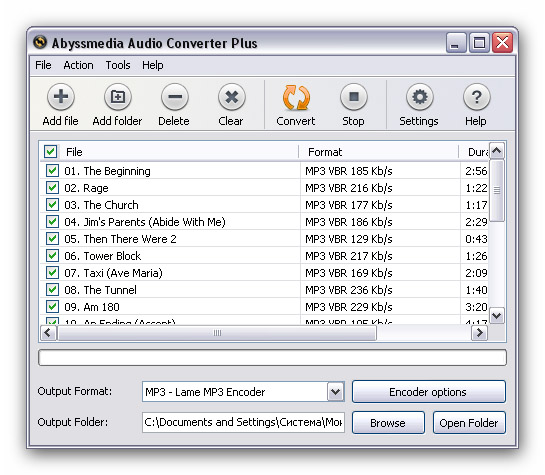Select the row 01. The Beginning

[264, 171]
